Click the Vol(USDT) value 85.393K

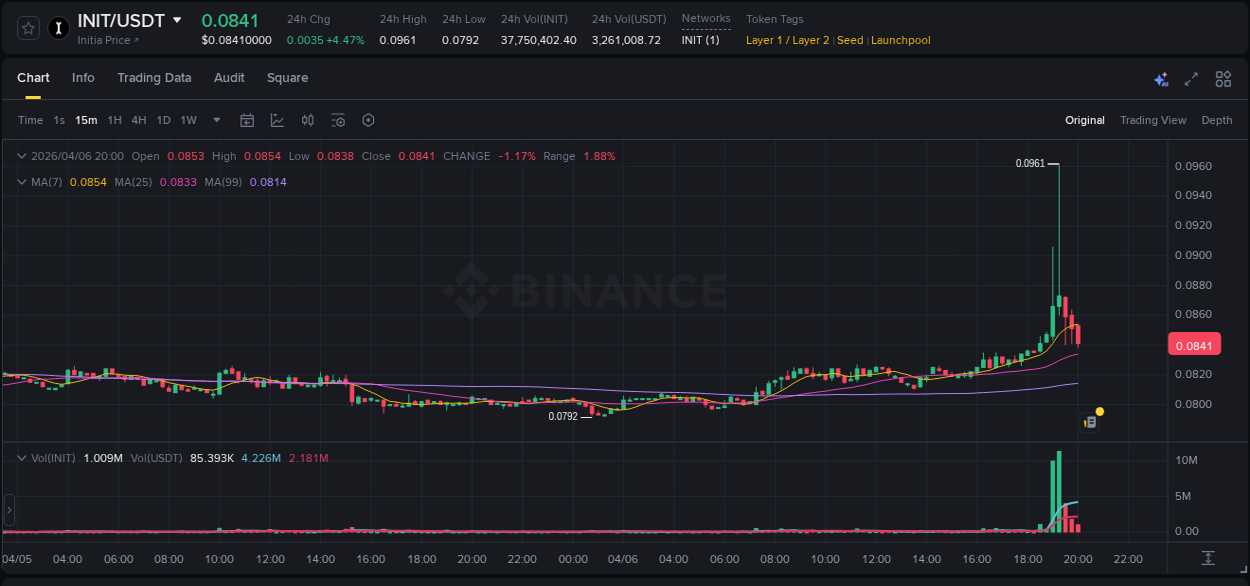[x=213, y=458]
